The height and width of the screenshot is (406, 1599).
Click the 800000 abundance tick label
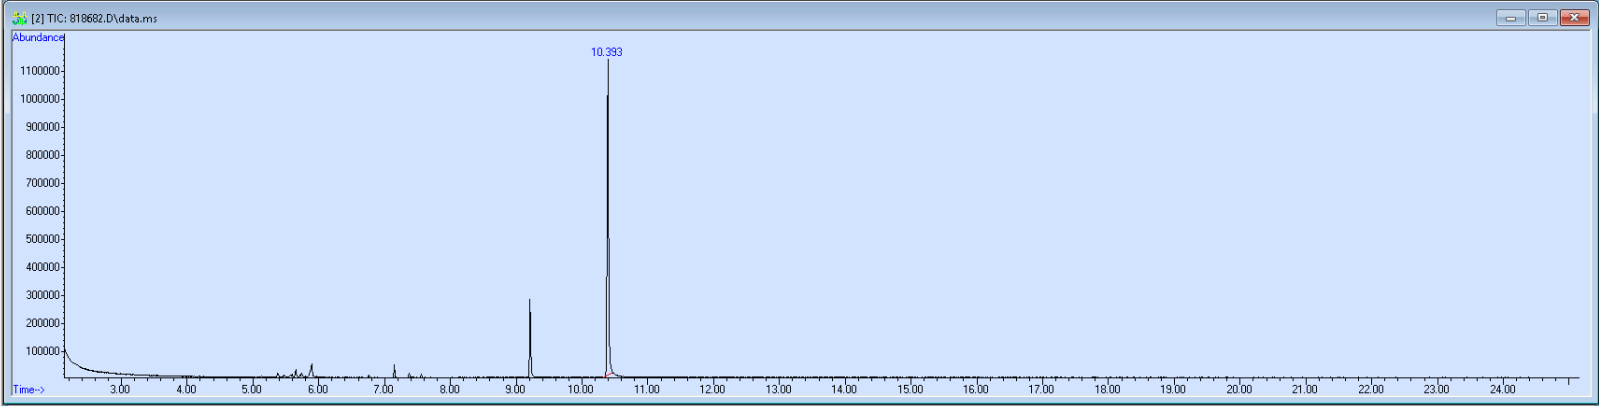[x=43, y=155]
